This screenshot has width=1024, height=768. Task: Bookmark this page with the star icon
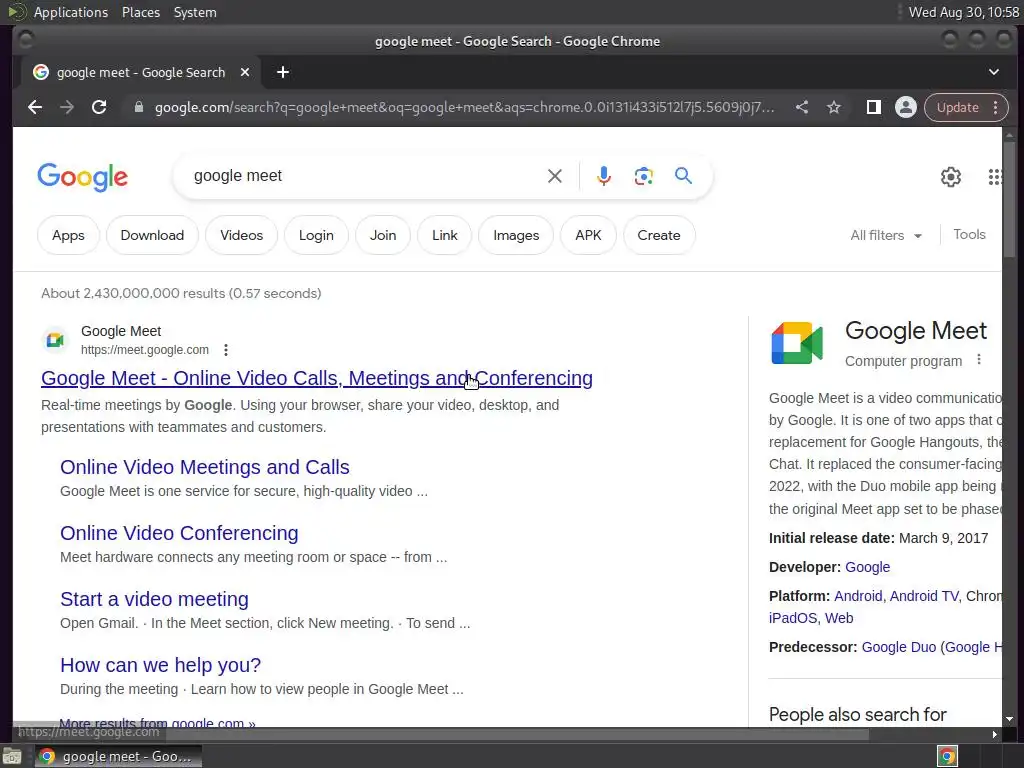click(x=834, y=107)
